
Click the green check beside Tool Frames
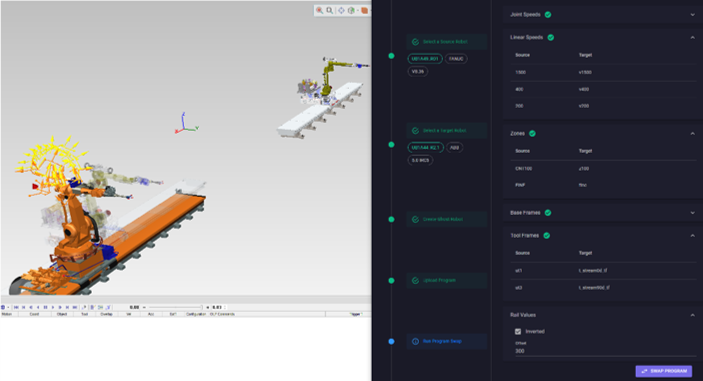[547, 236]
